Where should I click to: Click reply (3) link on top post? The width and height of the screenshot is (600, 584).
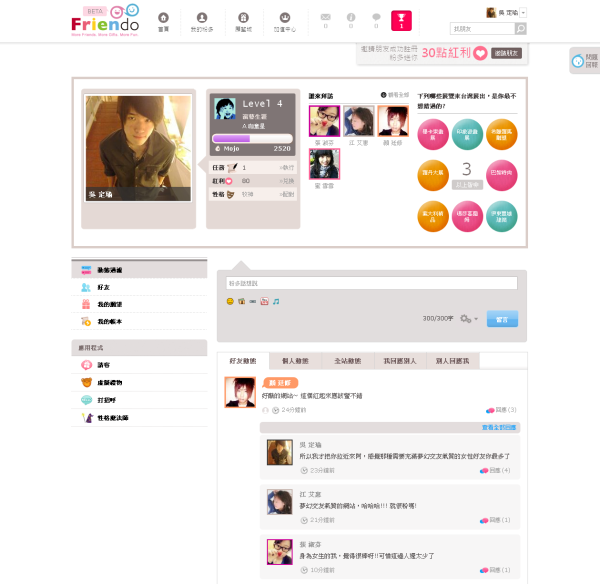pyautogui.click(x=501, y=410)
